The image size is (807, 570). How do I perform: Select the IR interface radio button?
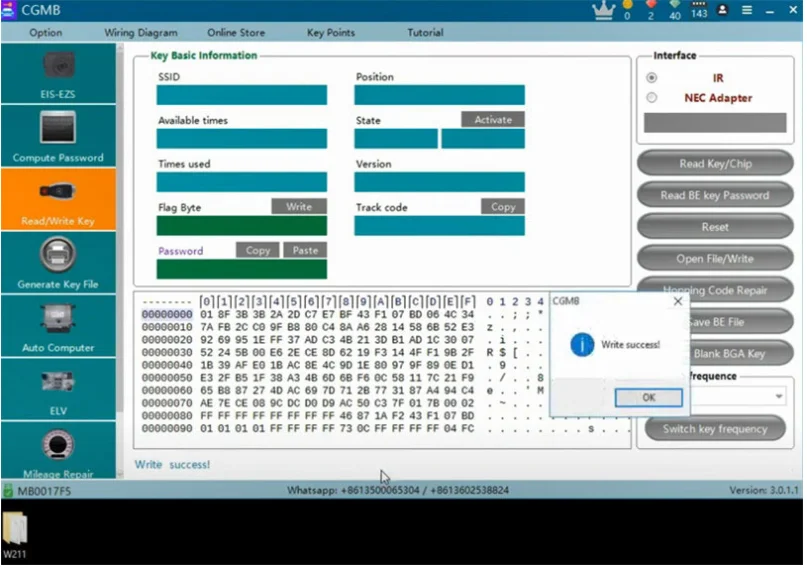click(652, 78)
